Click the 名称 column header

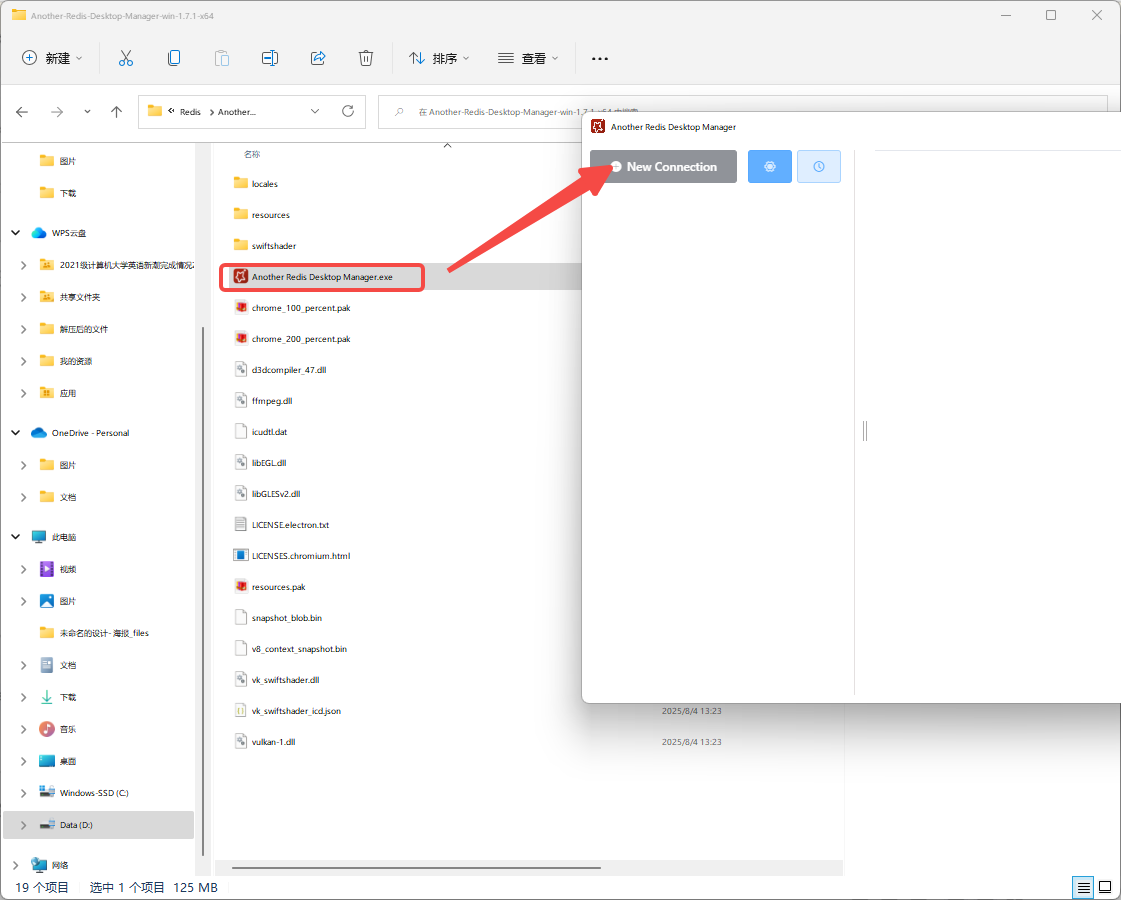tap(252, 154)
